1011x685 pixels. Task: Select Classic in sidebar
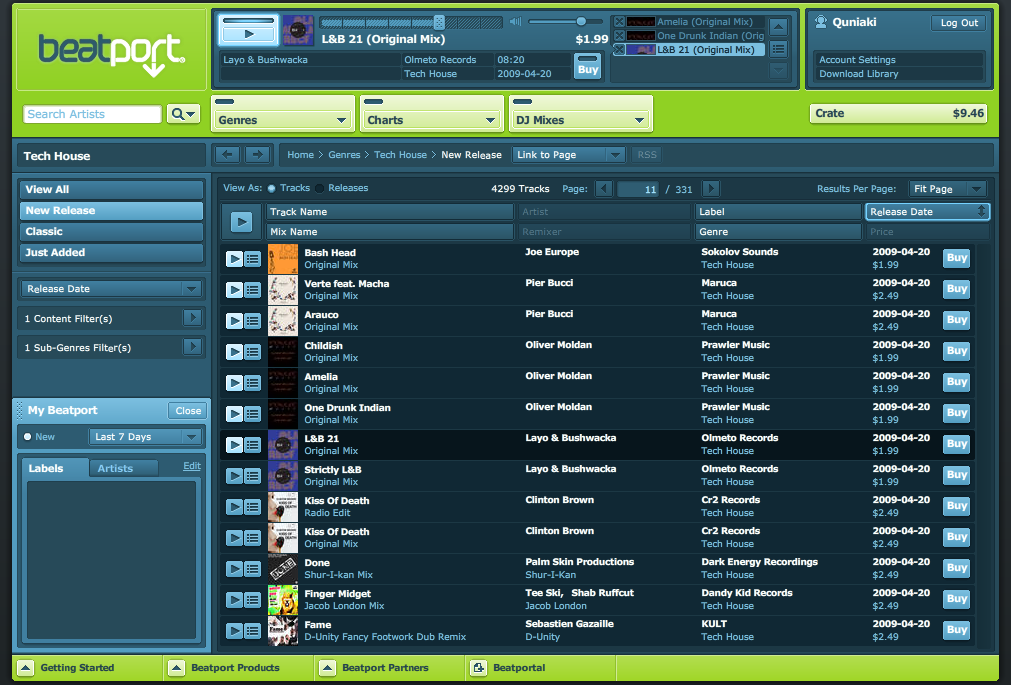coord(112,231)
